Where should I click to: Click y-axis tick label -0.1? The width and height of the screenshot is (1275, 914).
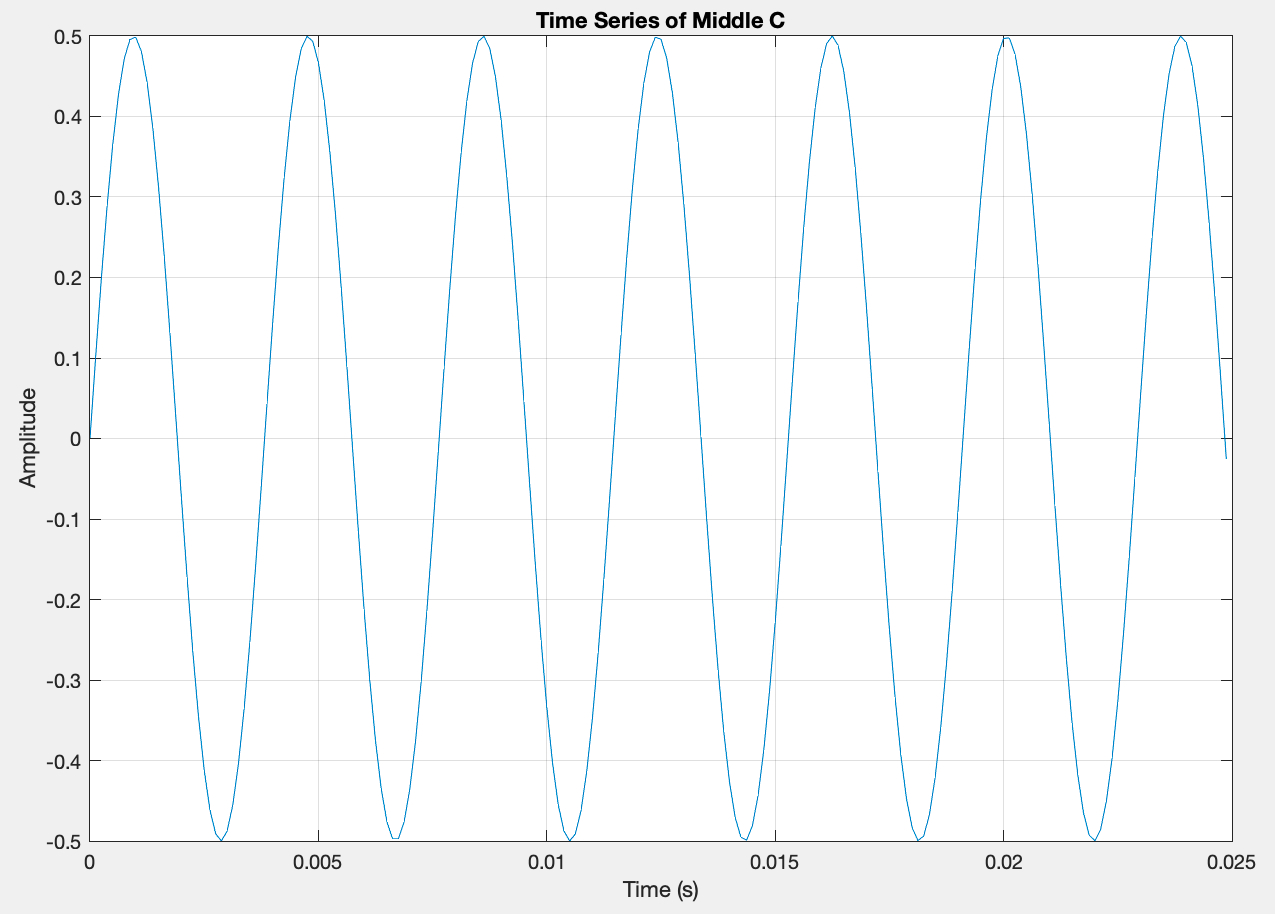pyautogui.click(x=64, y=519)
